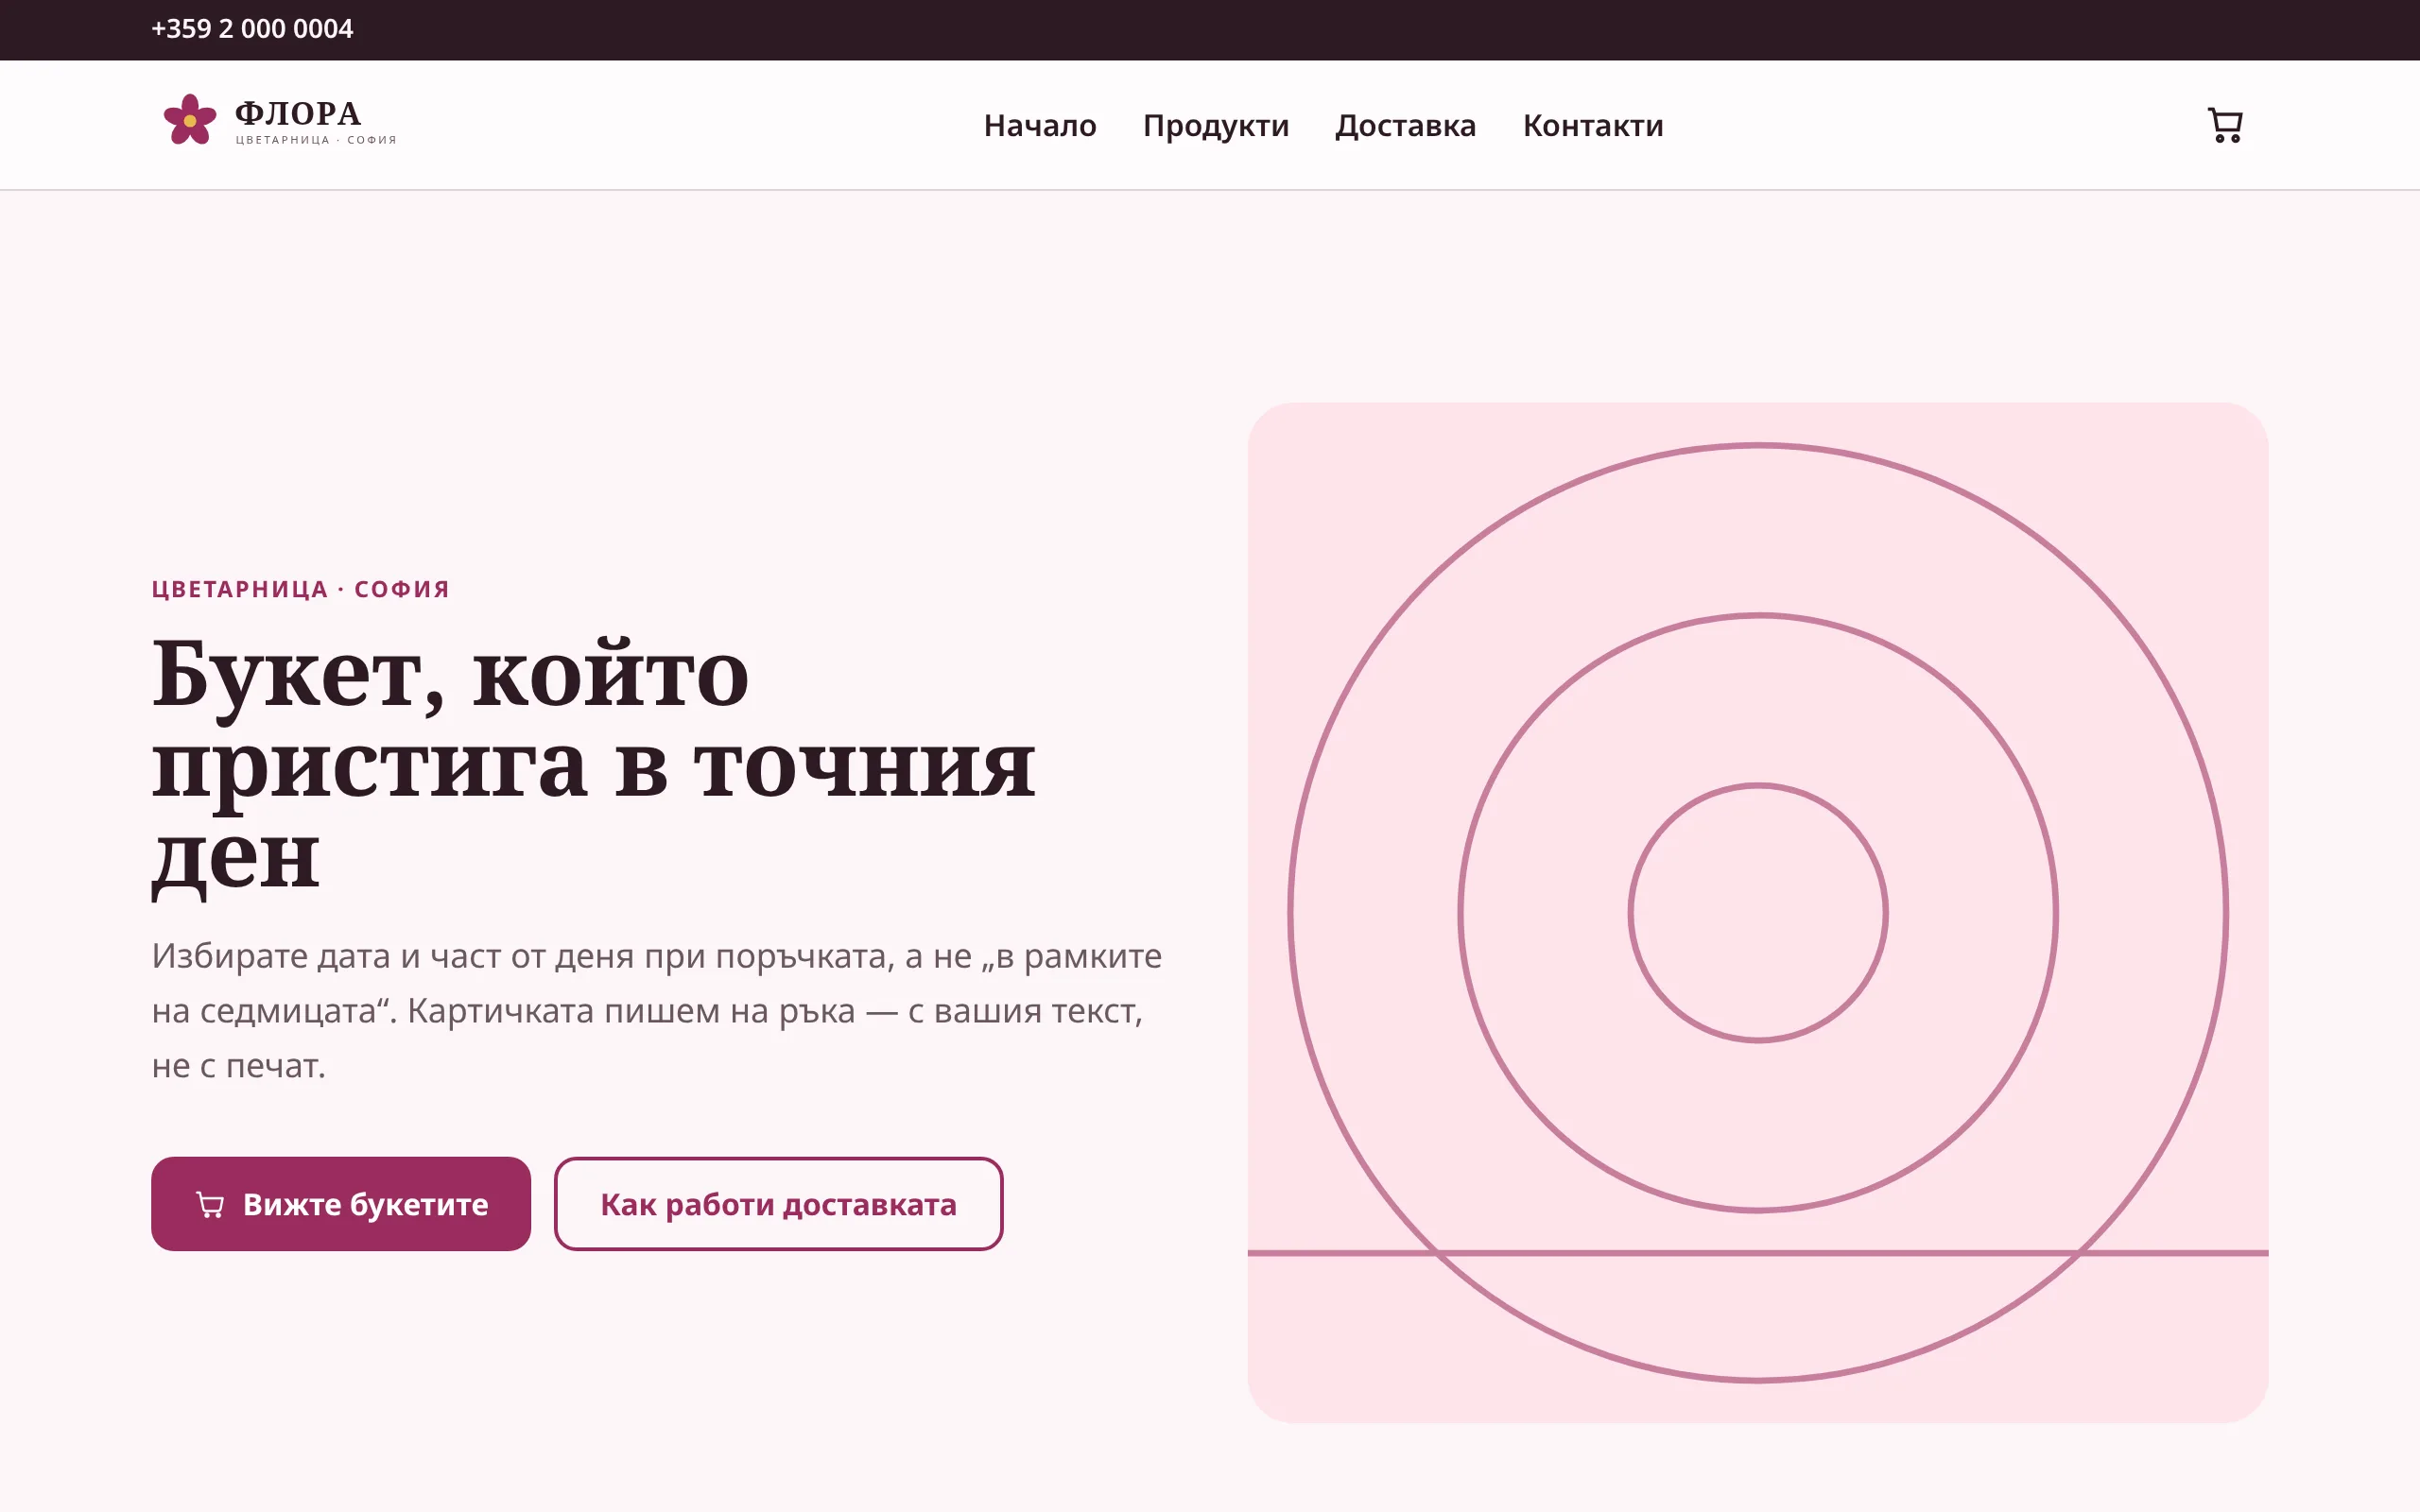This screenshot has width=2420, height=1512.
Task: Click the Как работи доставката button
Action: pyautogui.click(x=778, y=1204)
